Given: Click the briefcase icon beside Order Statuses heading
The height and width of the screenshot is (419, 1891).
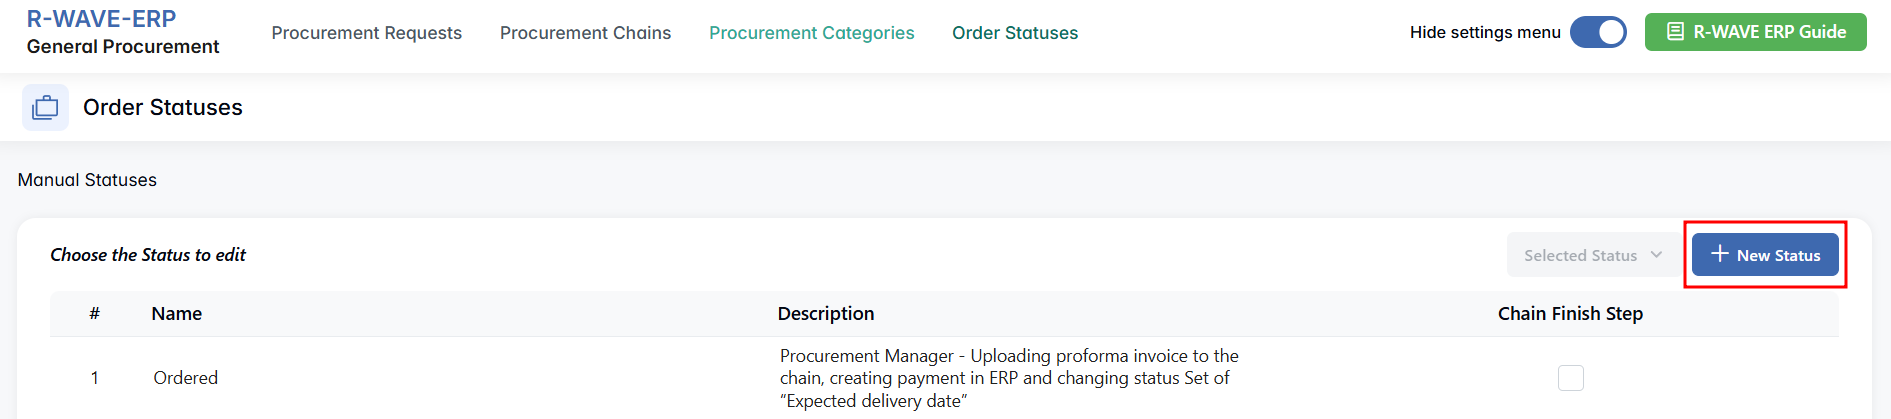Looking at the screenshot, I should [x=45, y=107].
